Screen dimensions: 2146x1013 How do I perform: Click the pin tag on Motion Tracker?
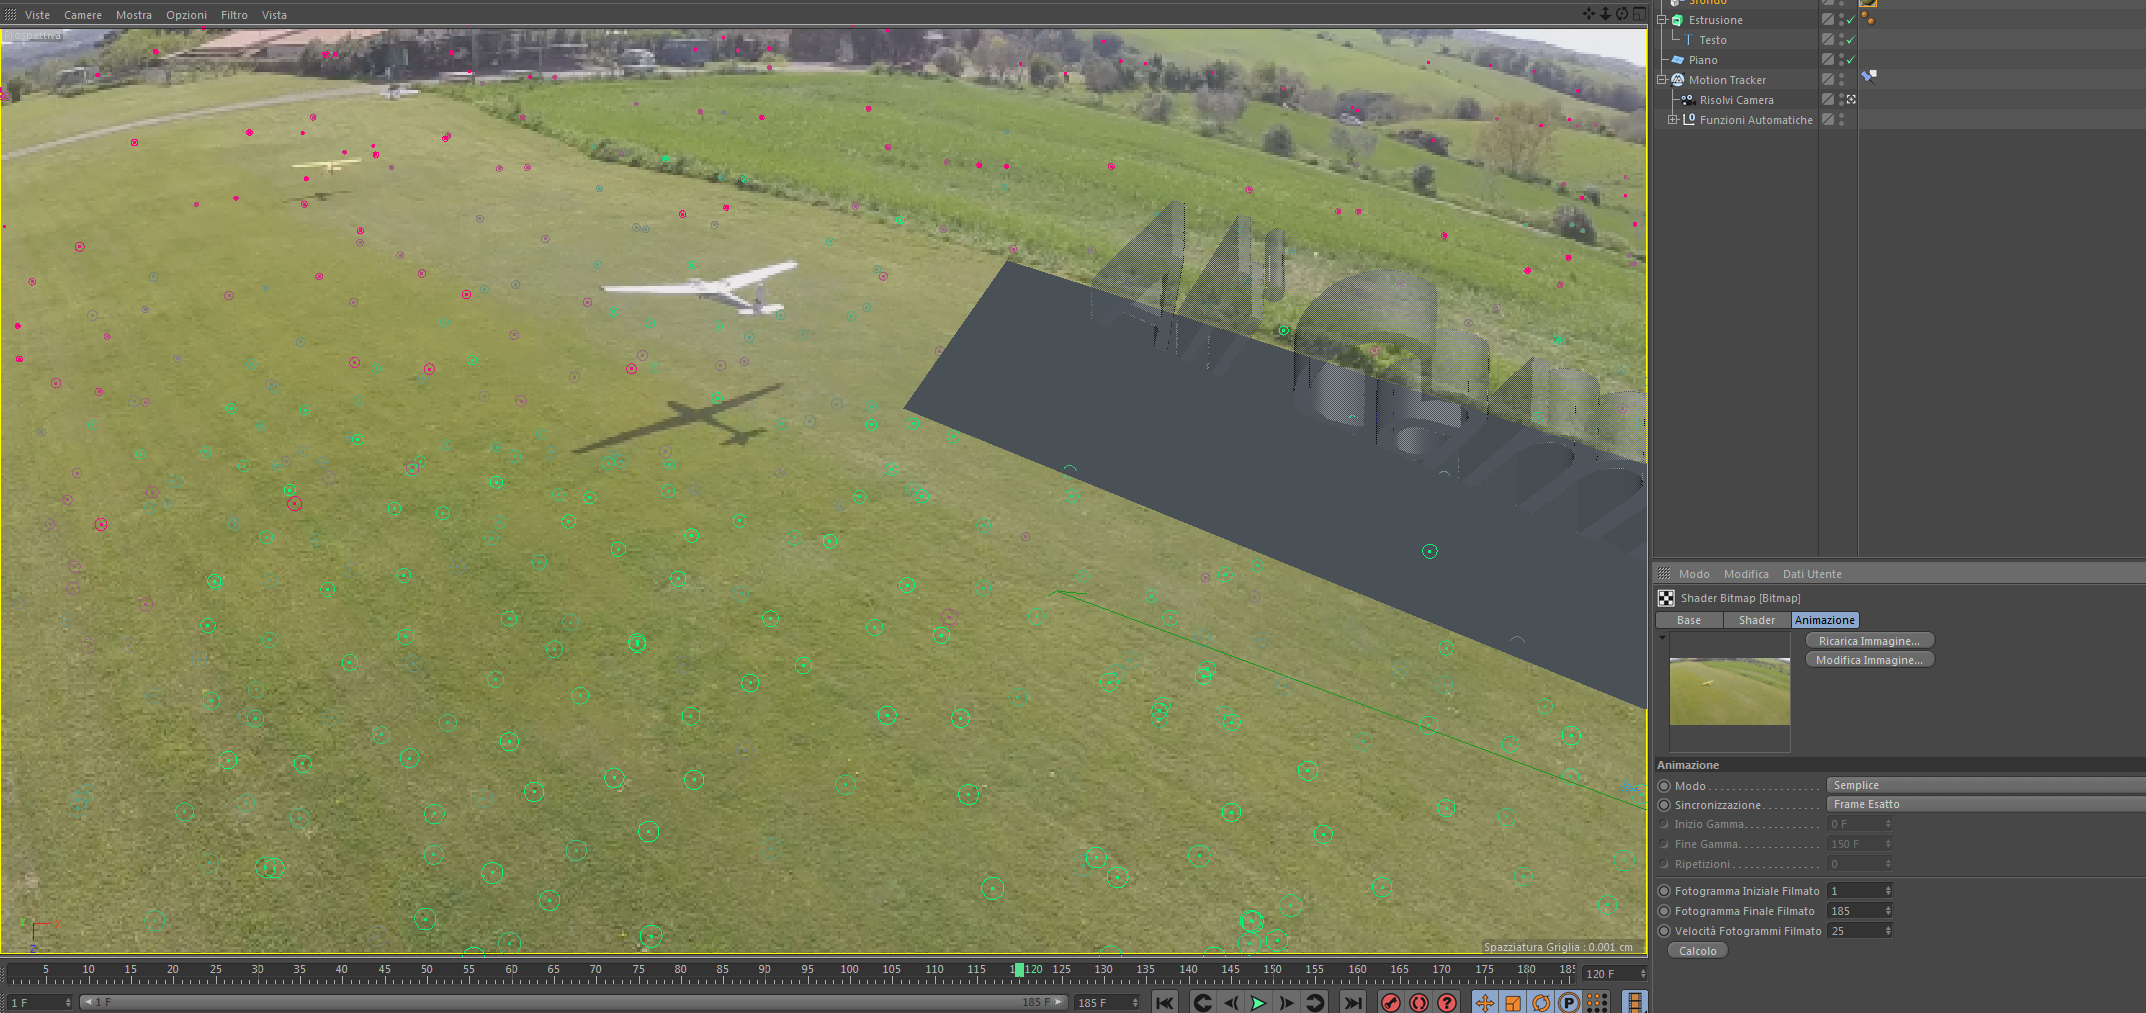[x=1868, y=76]
